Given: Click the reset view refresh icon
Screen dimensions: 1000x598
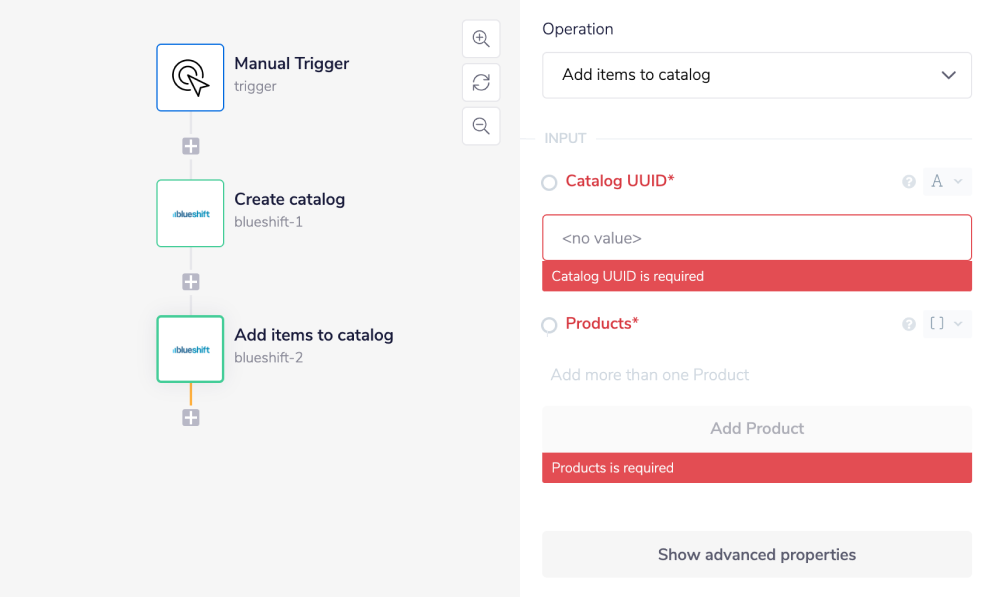Looking at the screenshot, I should (x=481, y=83).
